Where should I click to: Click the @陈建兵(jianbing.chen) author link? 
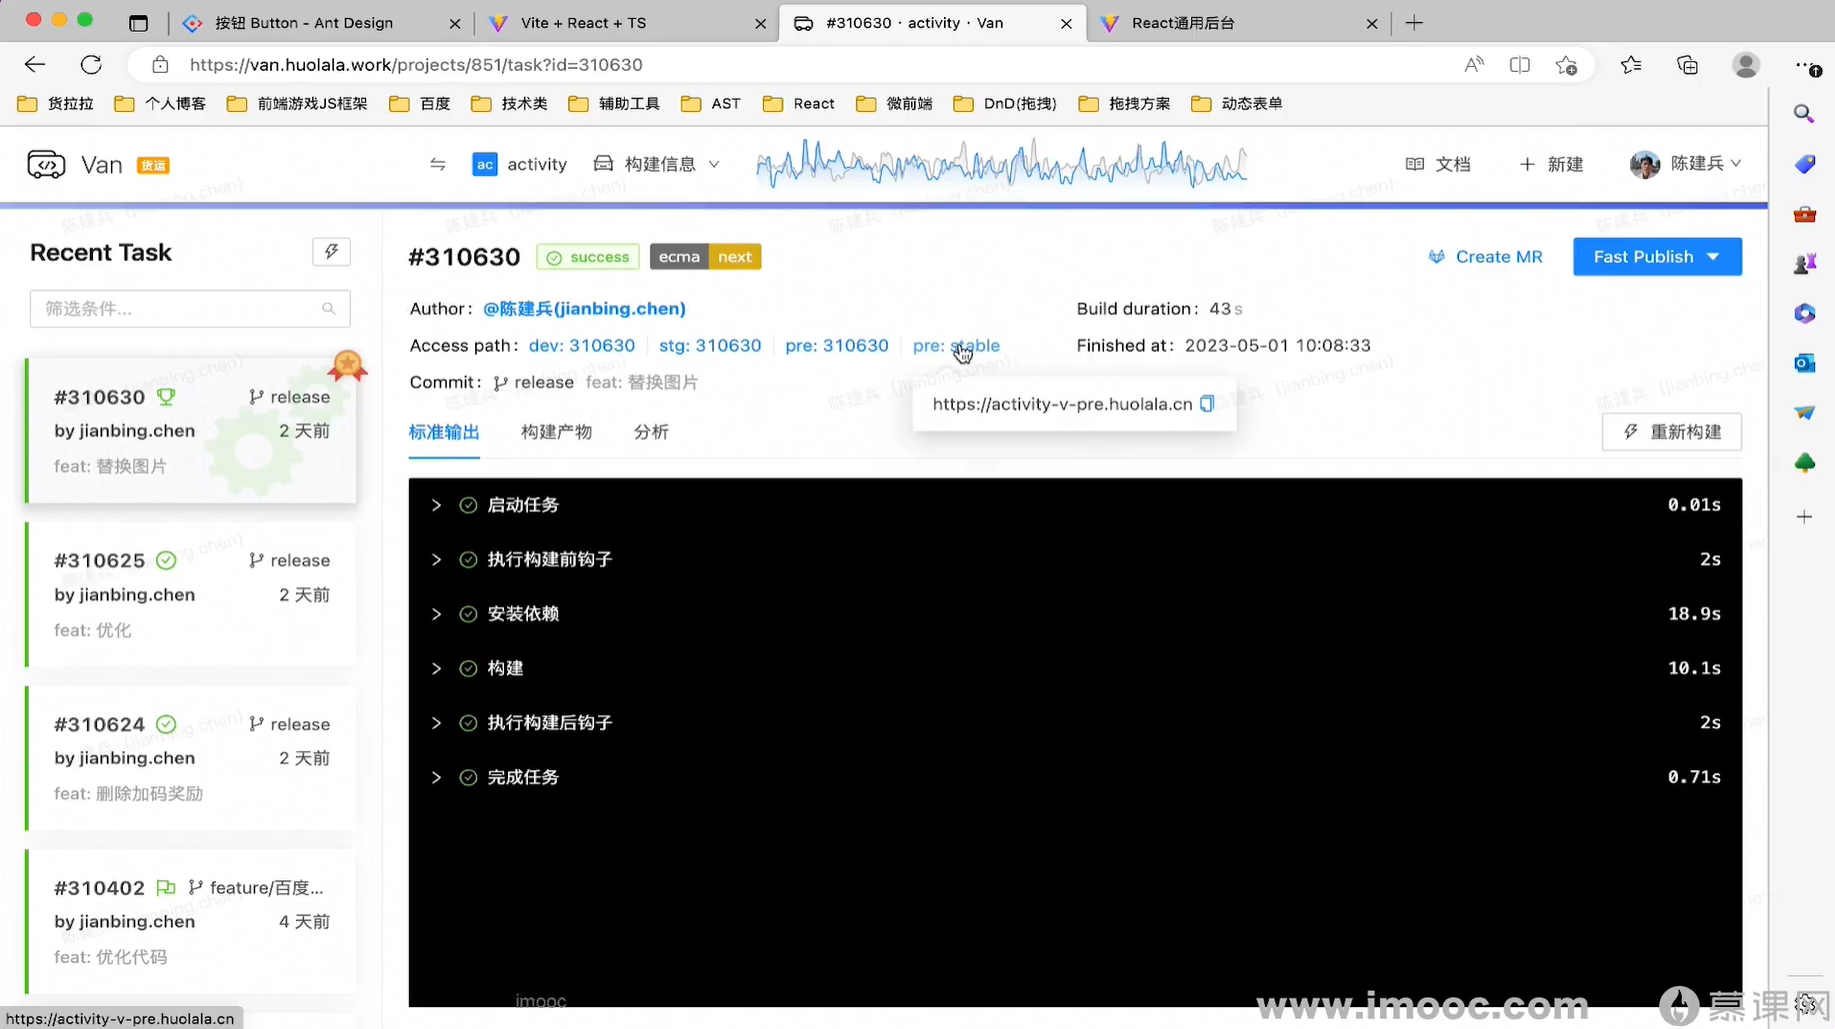point(584,309)
